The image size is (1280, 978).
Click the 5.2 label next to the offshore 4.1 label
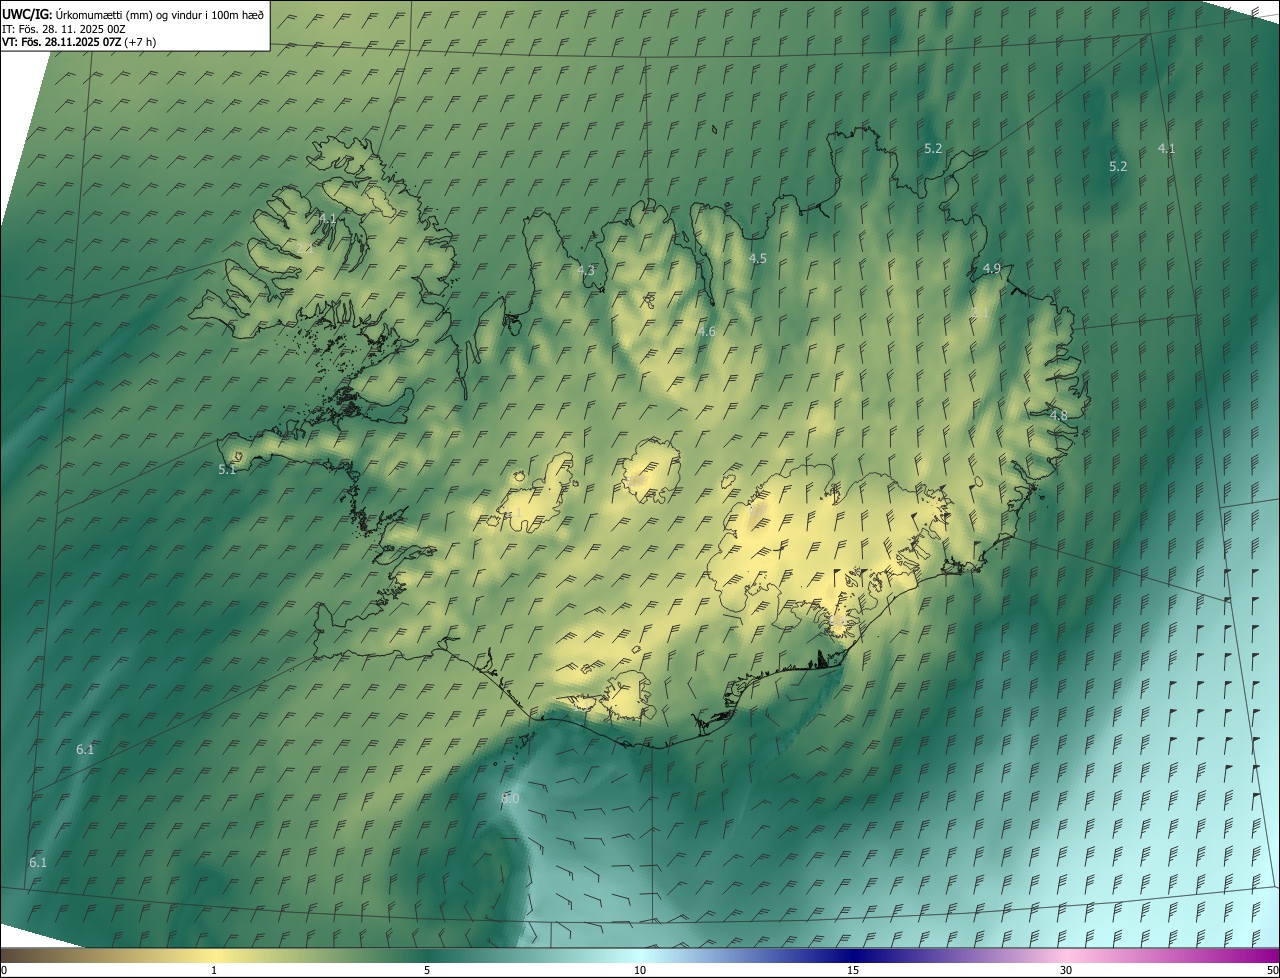pyautogui.click(x=1118, y=166)
